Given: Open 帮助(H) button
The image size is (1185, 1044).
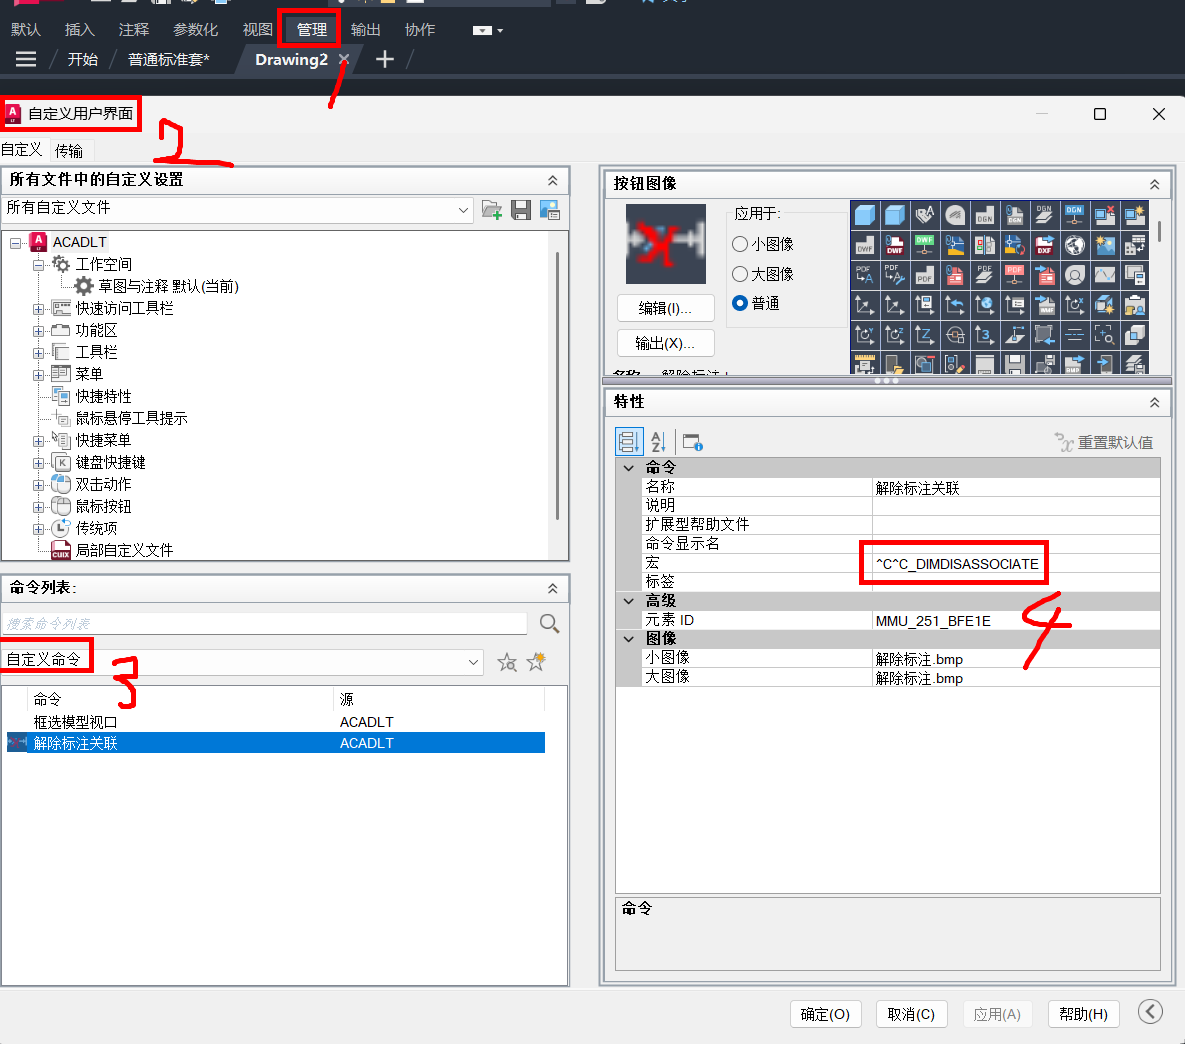Looking at the screenshot, I should (x=1084, y=1014).
